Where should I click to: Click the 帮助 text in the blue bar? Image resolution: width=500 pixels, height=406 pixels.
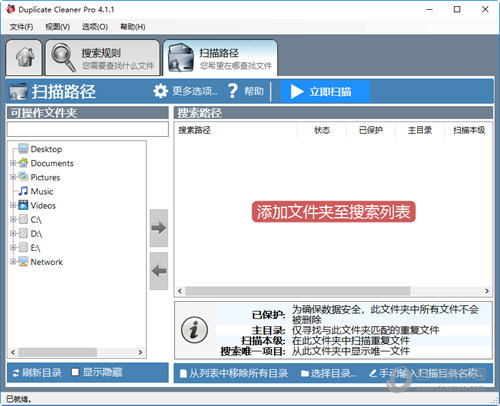click(254, 91)
